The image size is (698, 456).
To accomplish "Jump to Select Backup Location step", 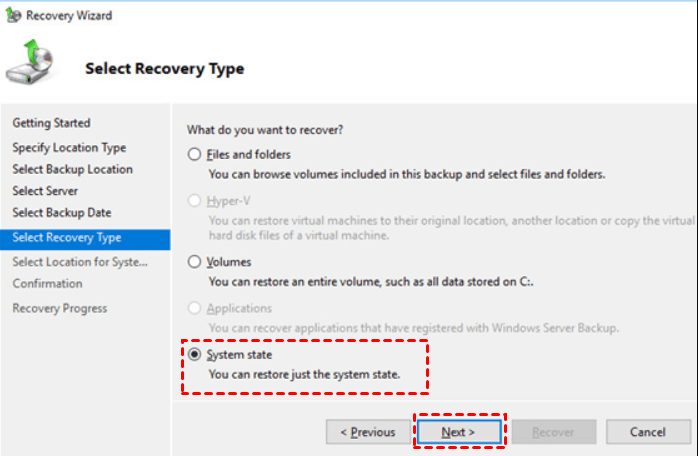I will pos(72,169).
